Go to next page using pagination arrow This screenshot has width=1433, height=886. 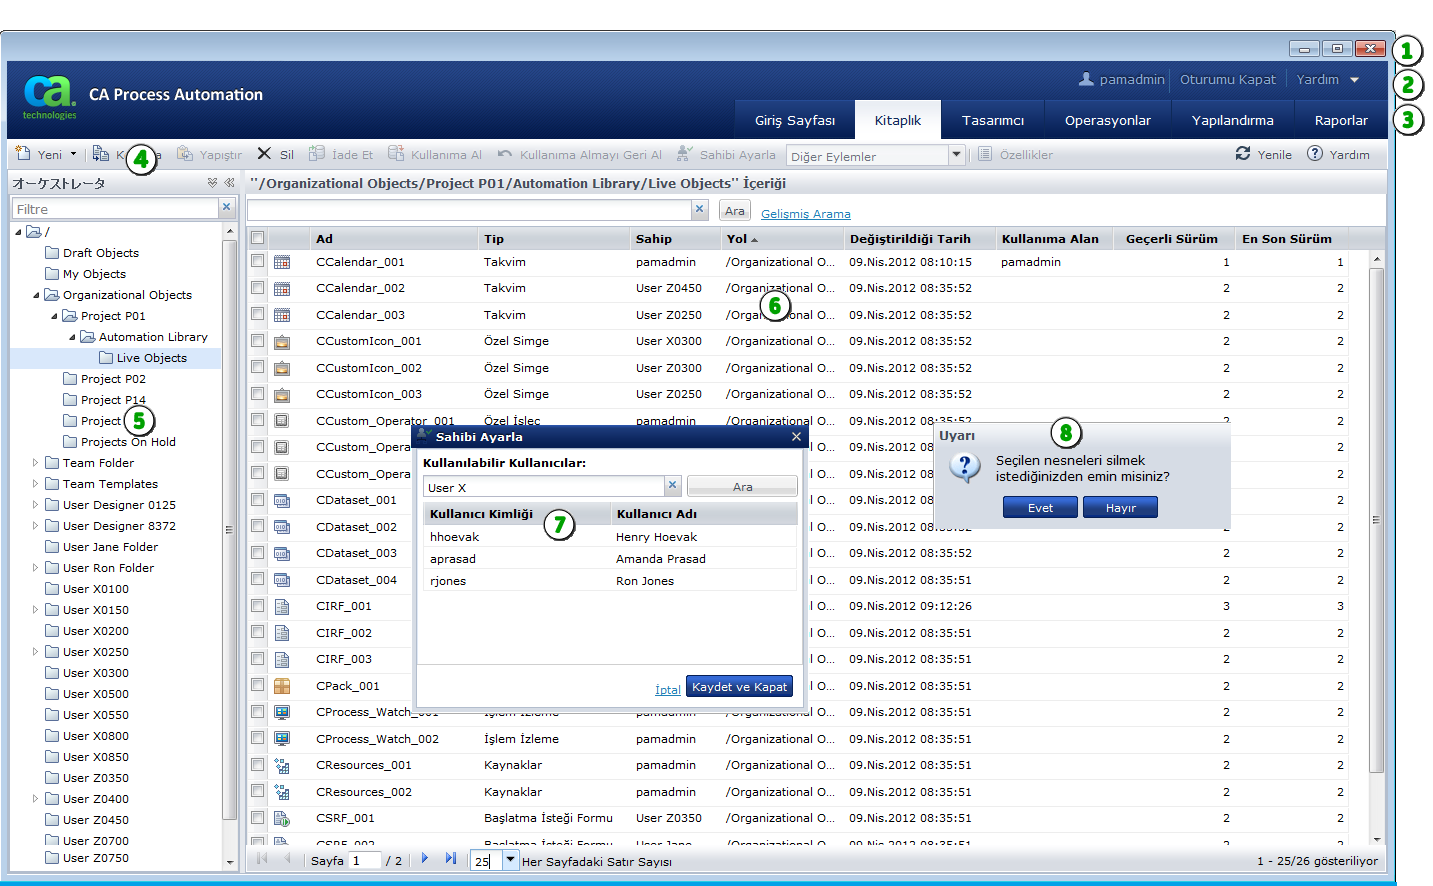tap(425, 859)
